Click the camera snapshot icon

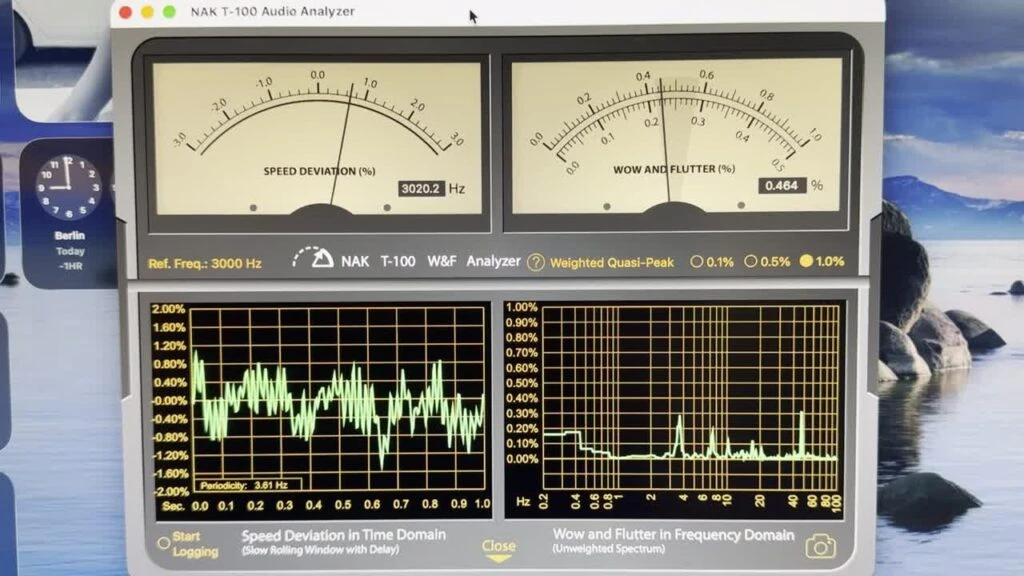(x=820, y=546)
